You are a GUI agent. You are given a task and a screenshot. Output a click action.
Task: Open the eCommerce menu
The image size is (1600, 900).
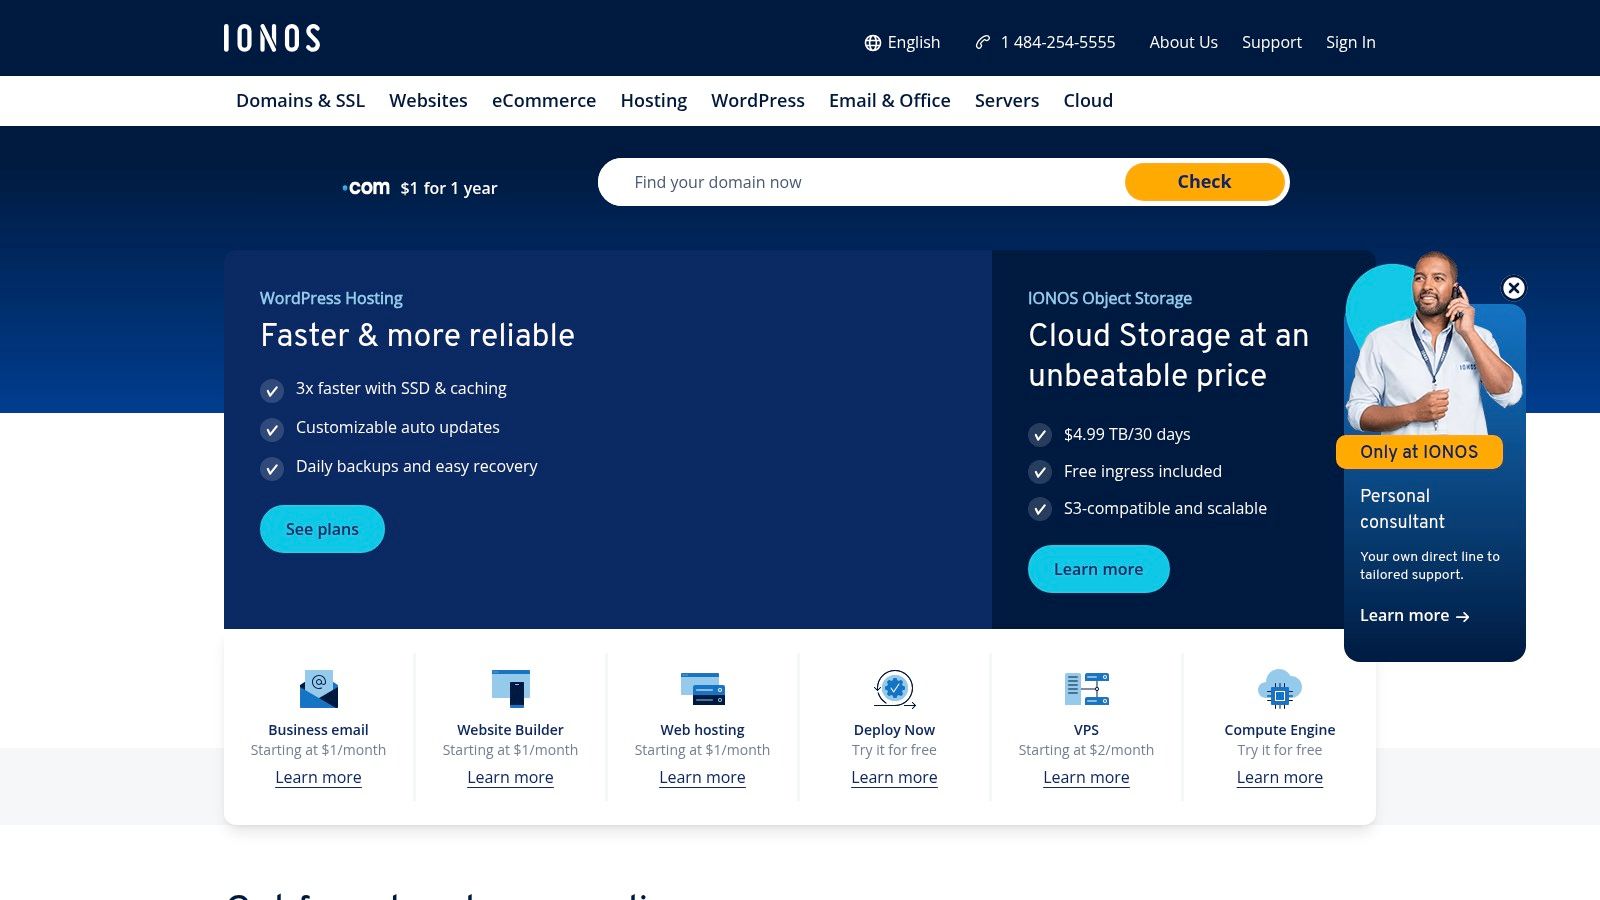tap(544, 100)
